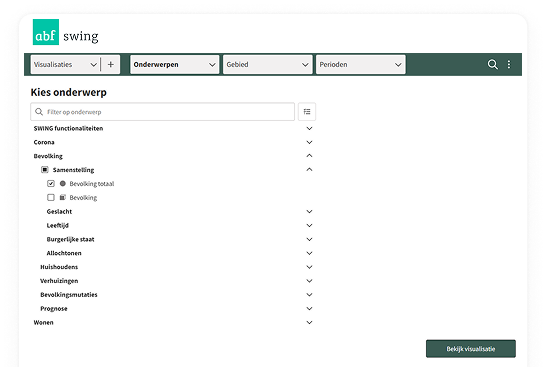
Task: Click the abf logo
Action: 46,32
